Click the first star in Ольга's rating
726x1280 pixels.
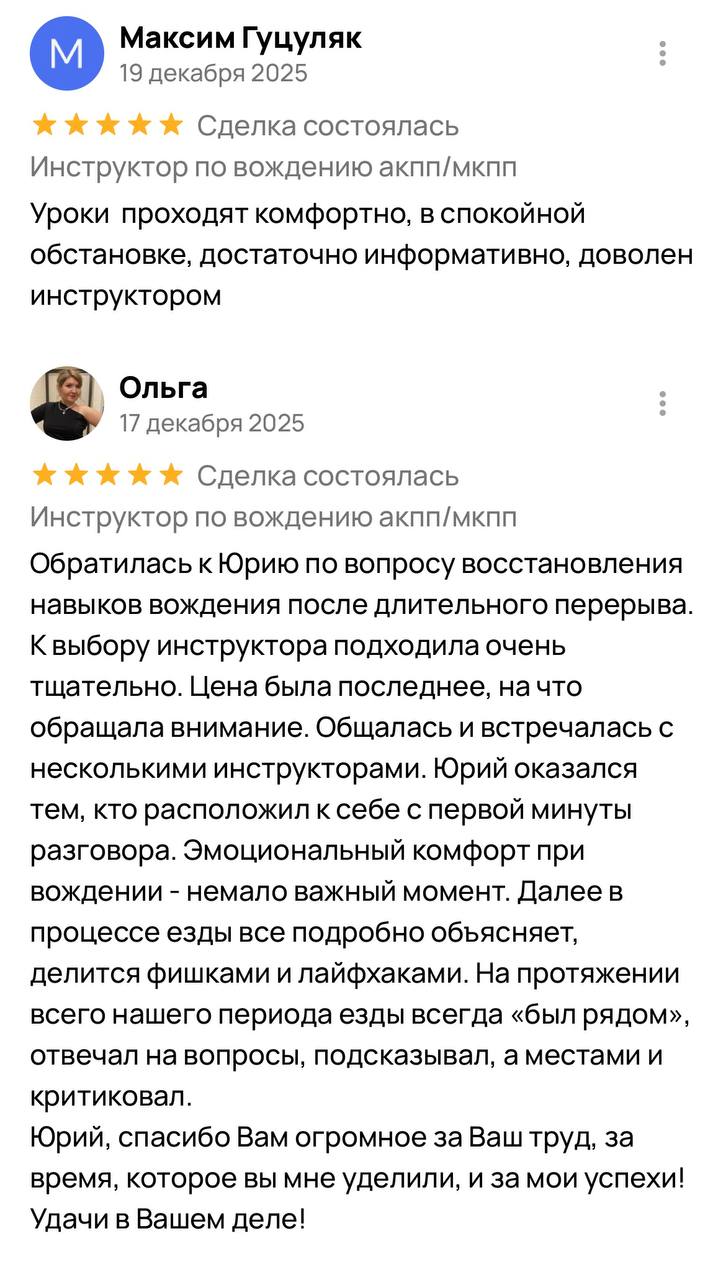pyautogui.click(x=45, y=475)
